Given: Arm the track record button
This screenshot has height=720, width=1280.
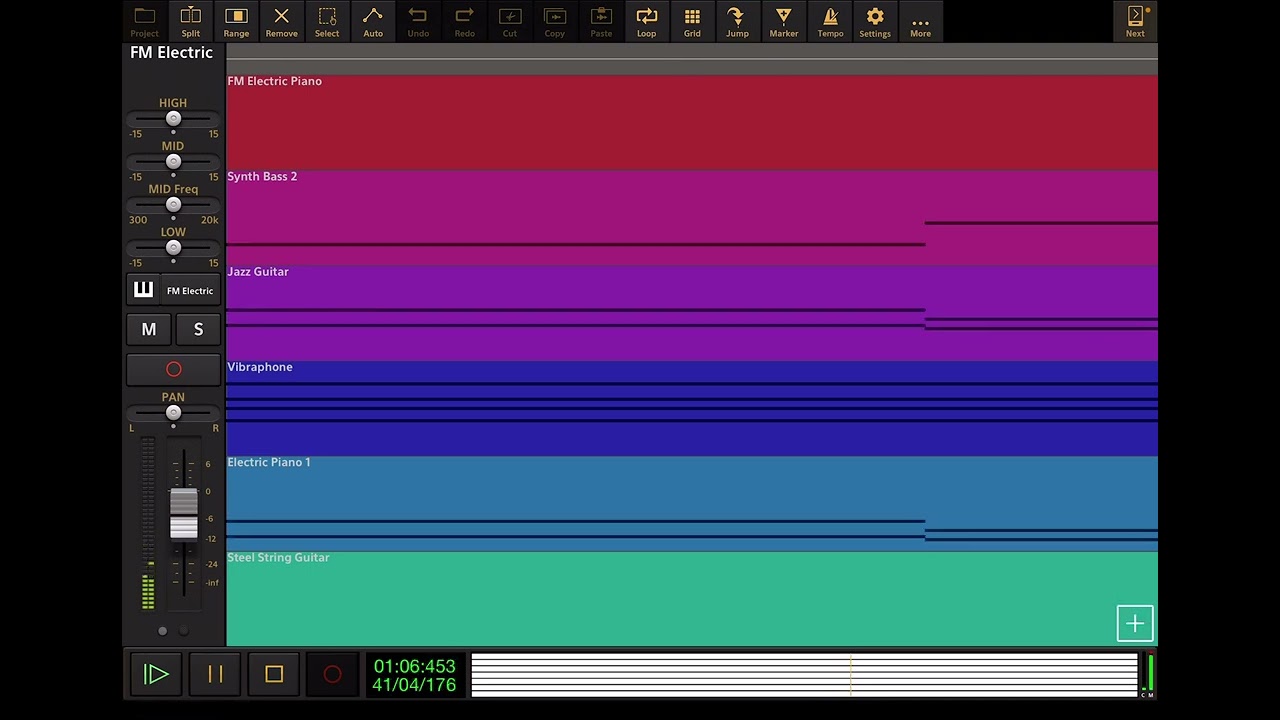Looking at the screenshot, I should coord(173,369).
